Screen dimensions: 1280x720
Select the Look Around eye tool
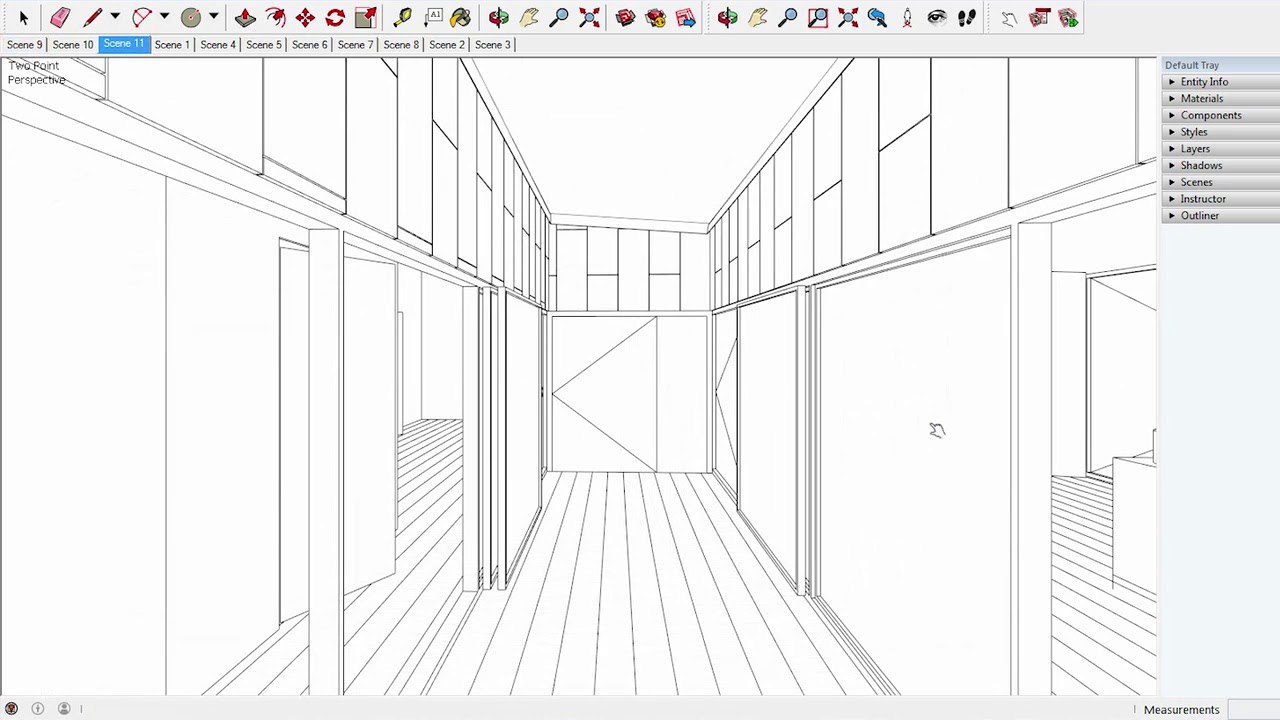[937, 17]
